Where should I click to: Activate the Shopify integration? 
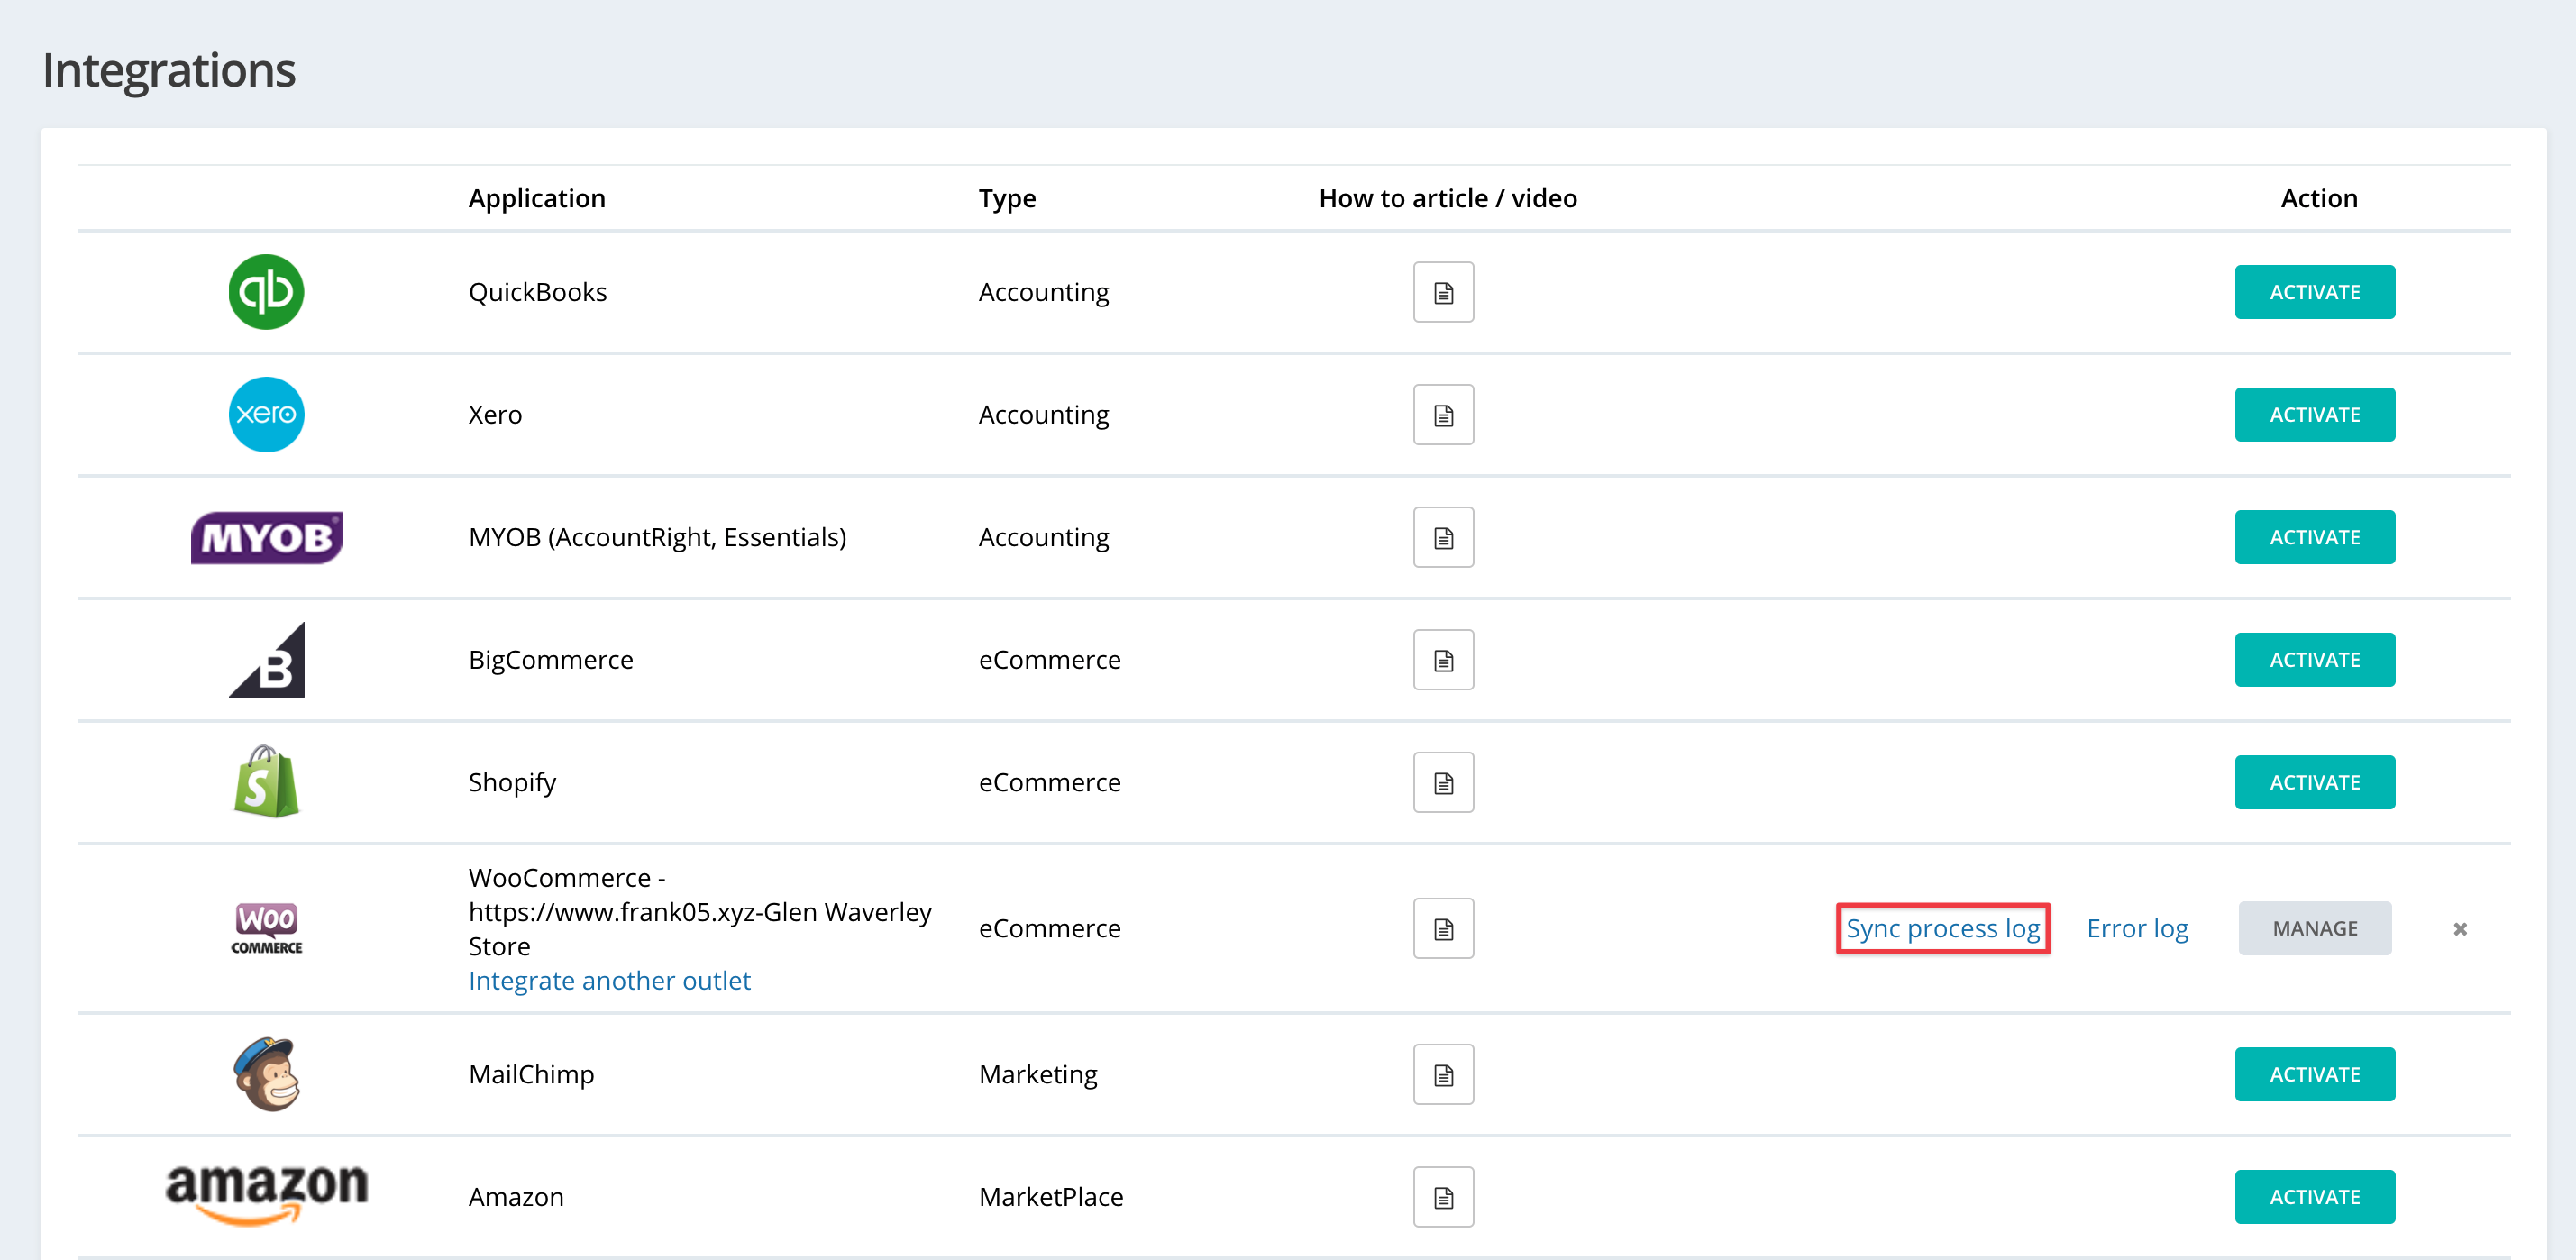[x=2314, y=782]
